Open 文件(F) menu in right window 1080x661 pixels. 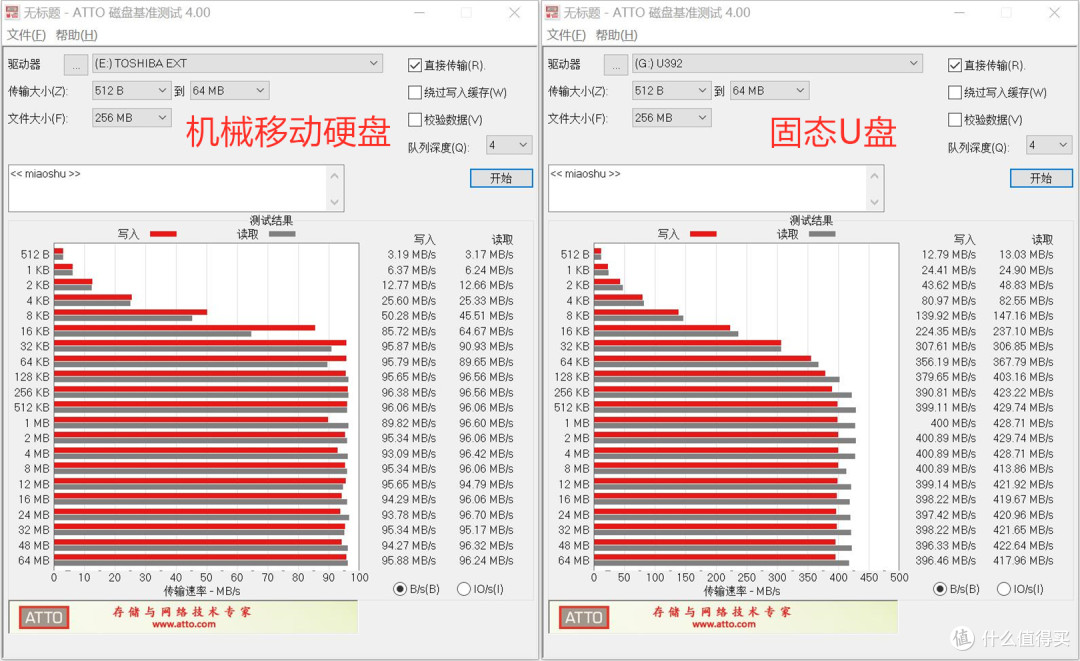tap(566, 35)
